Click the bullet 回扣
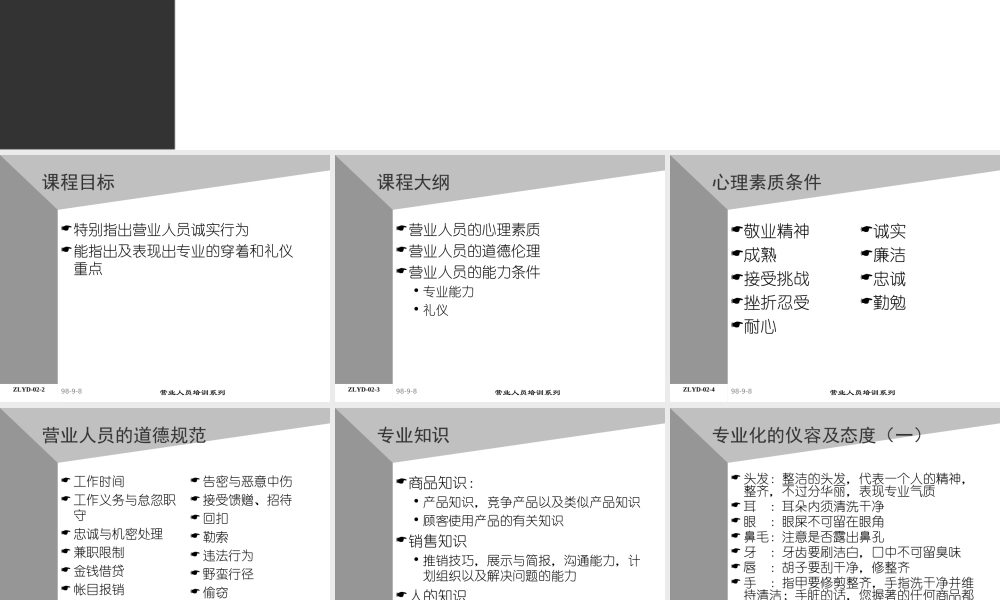 216,518
